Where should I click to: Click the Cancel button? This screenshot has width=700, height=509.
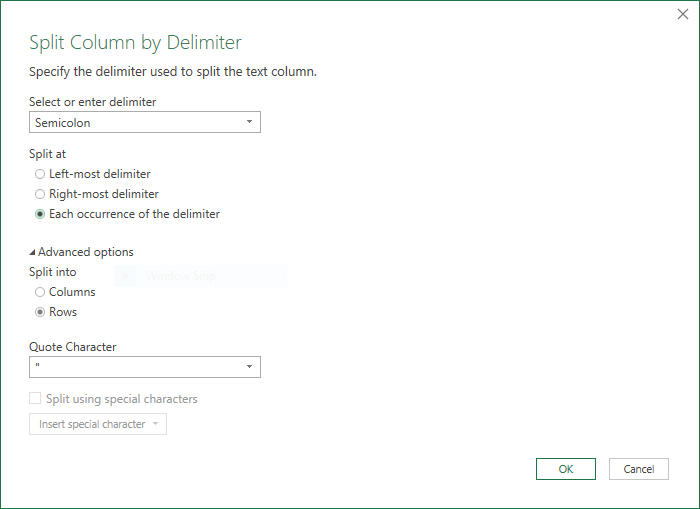[638, 469]
